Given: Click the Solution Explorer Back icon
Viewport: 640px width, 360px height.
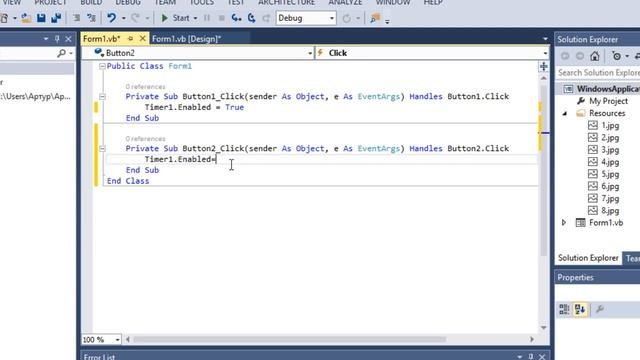Looking at the screenshot, I should 565,56.
